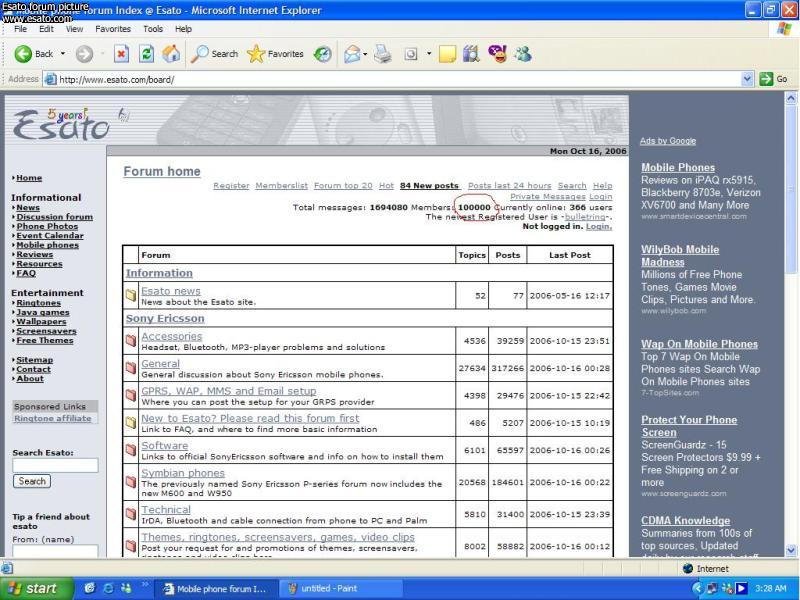Open Windows Messenger from the toolbar icon
The height and width of the screenshot is (600, 800).
pos(523,54)
